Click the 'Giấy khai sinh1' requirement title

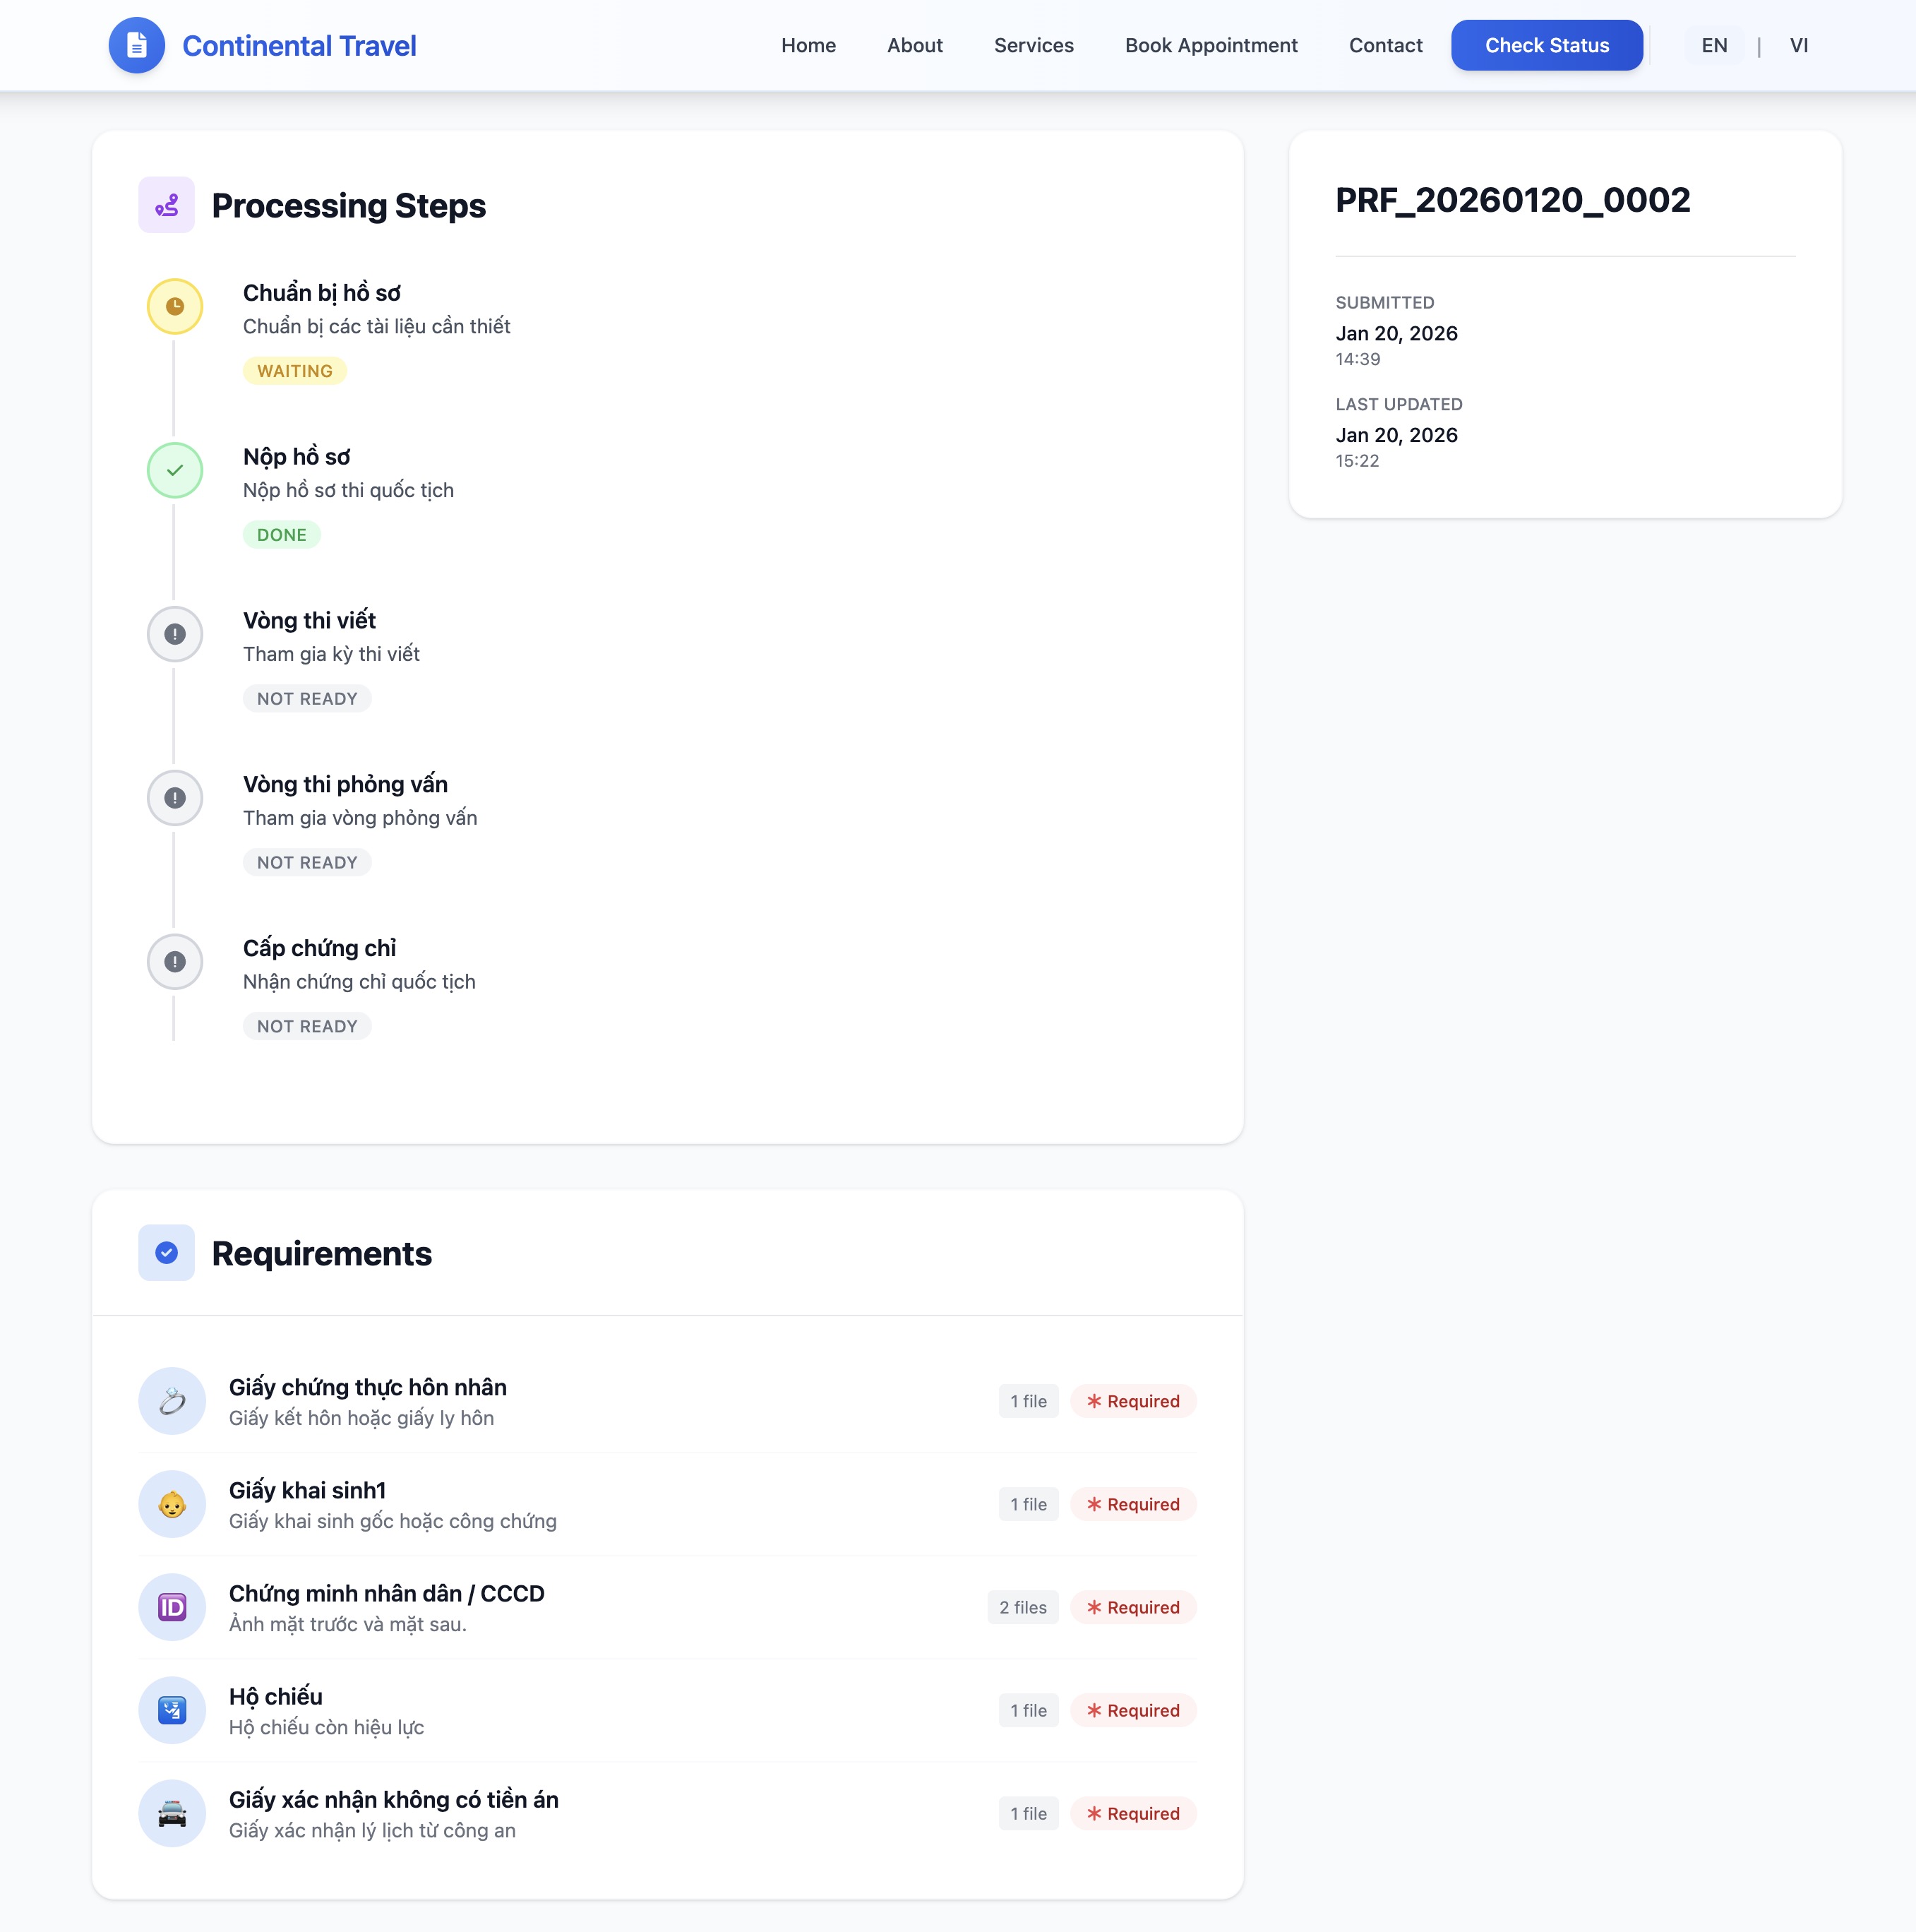tap(307, 1490)
